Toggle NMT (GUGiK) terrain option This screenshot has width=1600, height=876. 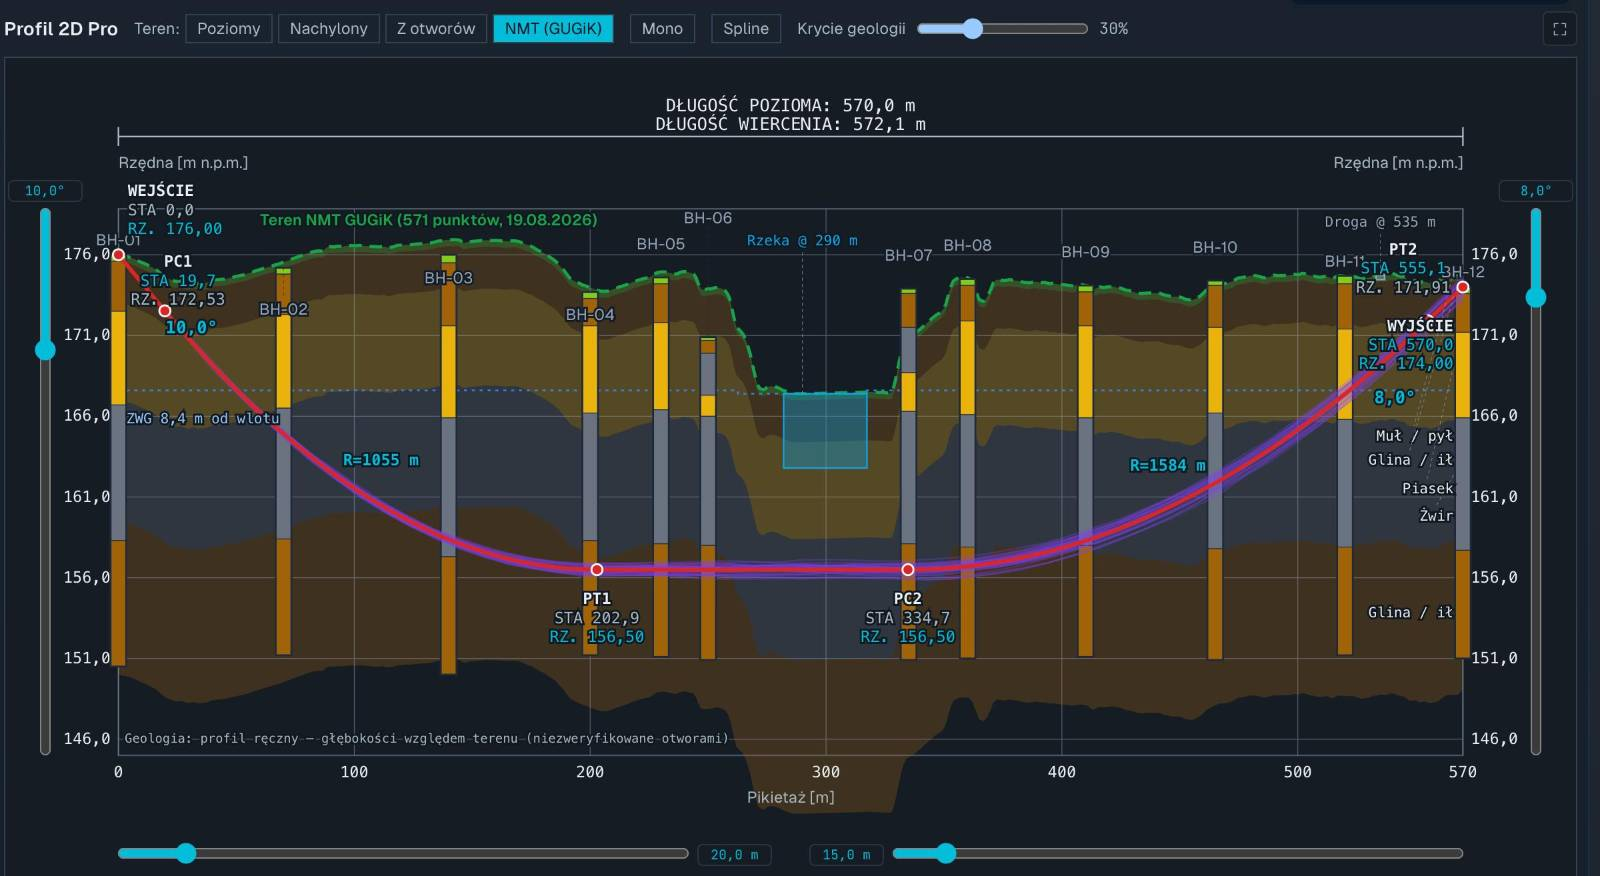coord(553,28)
